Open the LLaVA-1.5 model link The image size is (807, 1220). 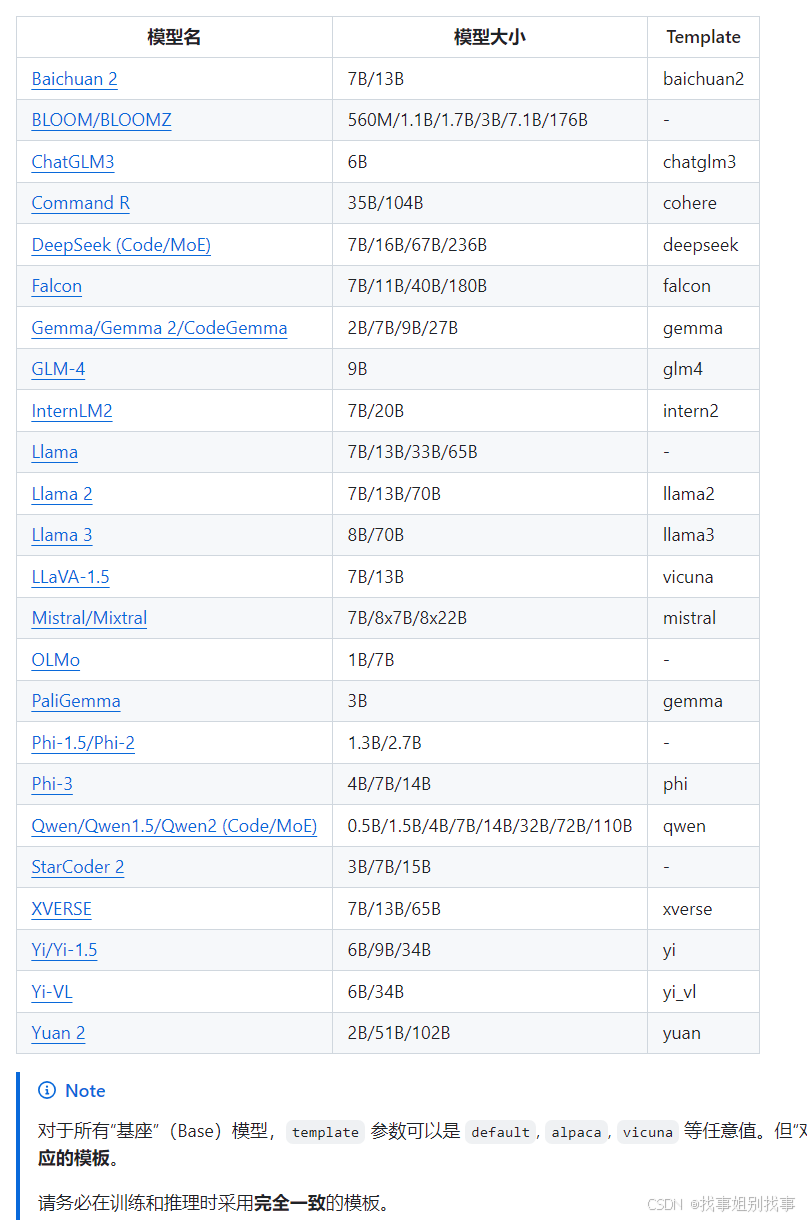[x=70, y=577]
